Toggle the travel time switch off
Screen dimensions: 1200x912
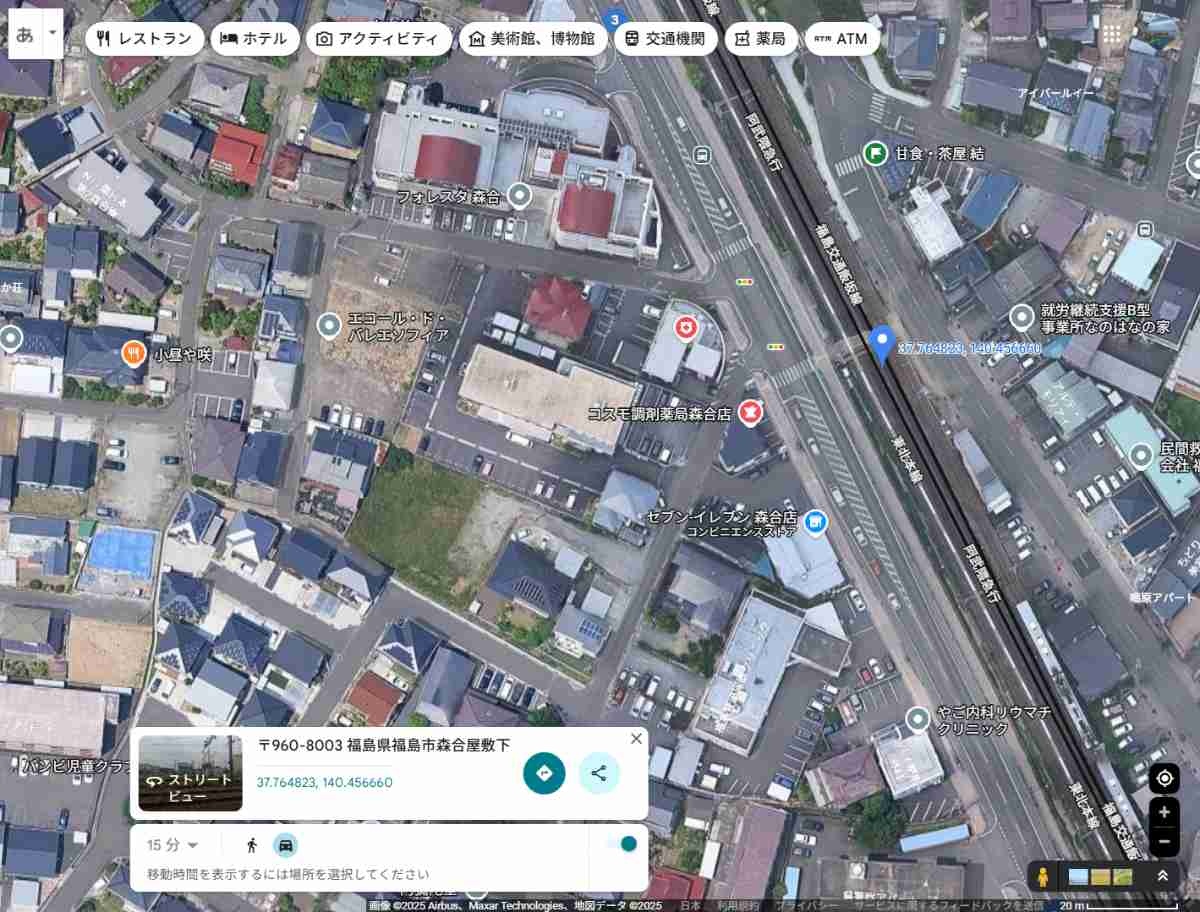coord(621,844)
